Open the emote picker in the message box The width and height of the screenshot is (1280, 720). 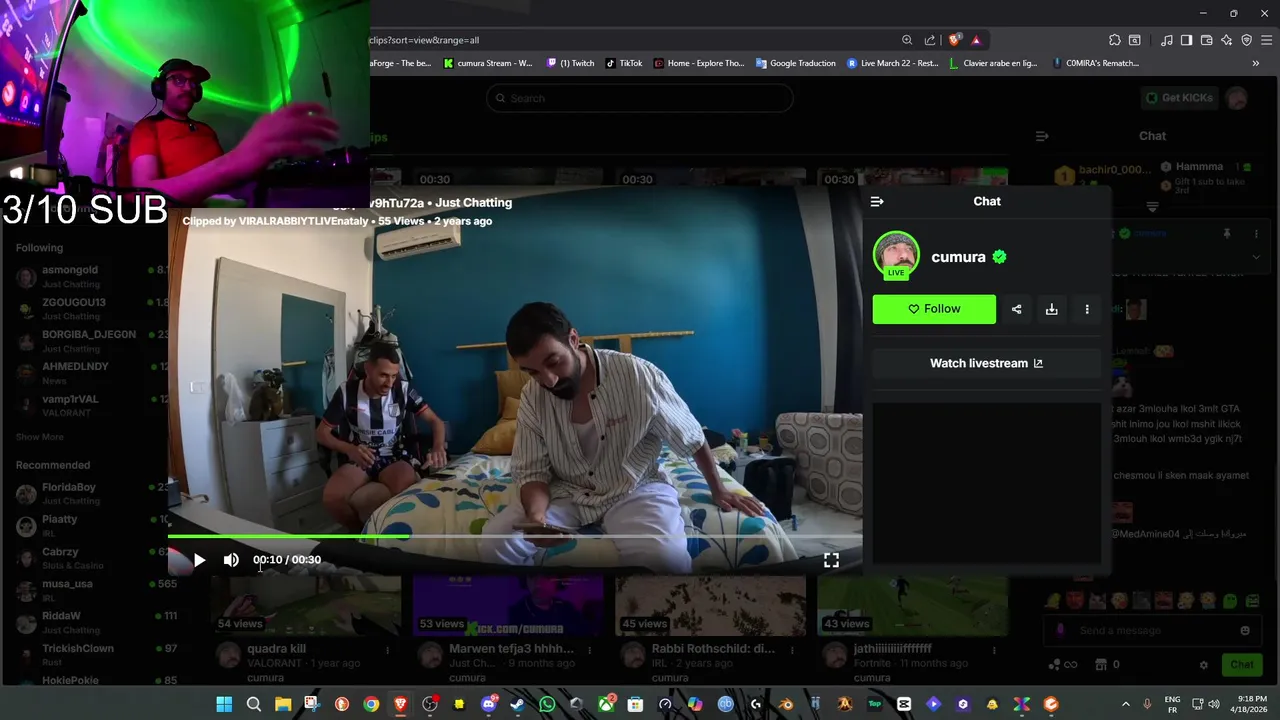pyautogui.click(x=1245, y=631)
